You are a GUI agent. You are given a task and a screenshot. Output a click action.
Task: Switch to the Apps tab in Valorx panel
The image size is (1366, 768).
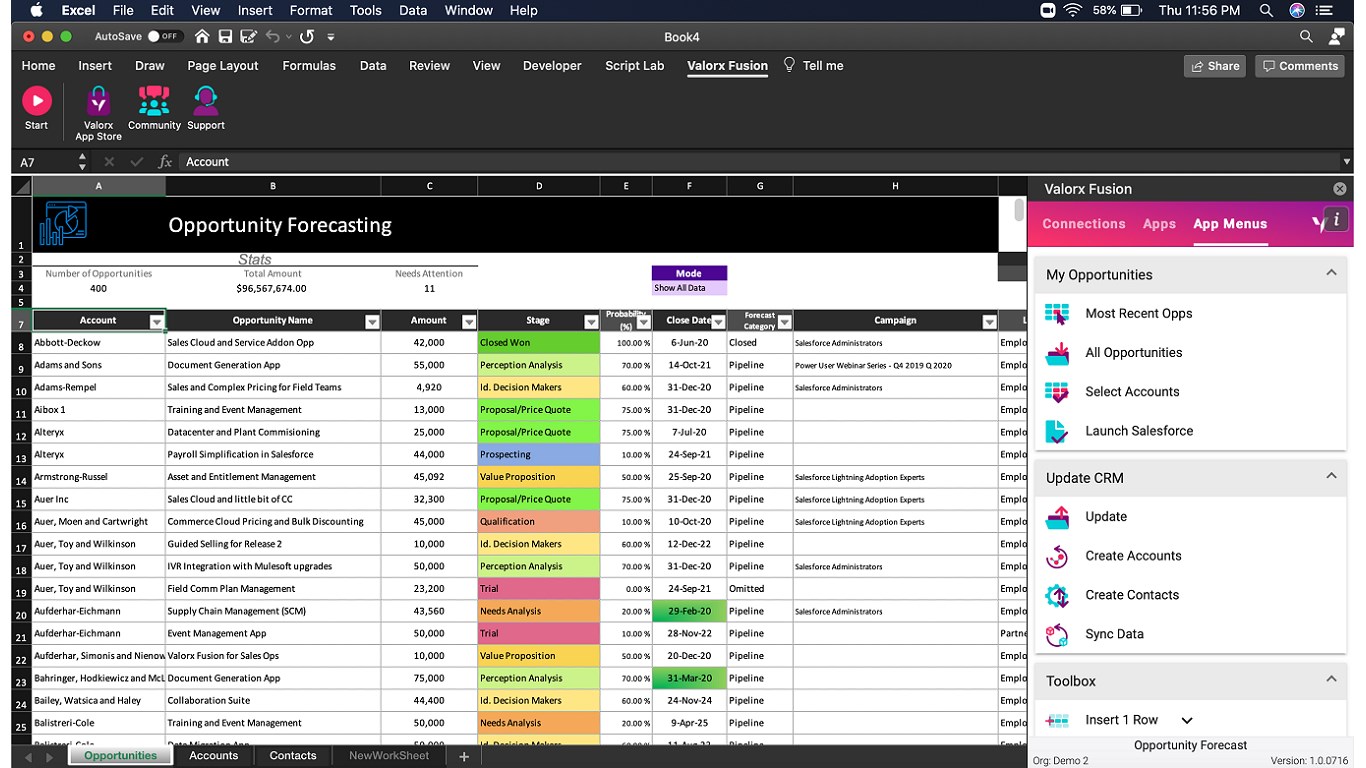coord(1159,224)
